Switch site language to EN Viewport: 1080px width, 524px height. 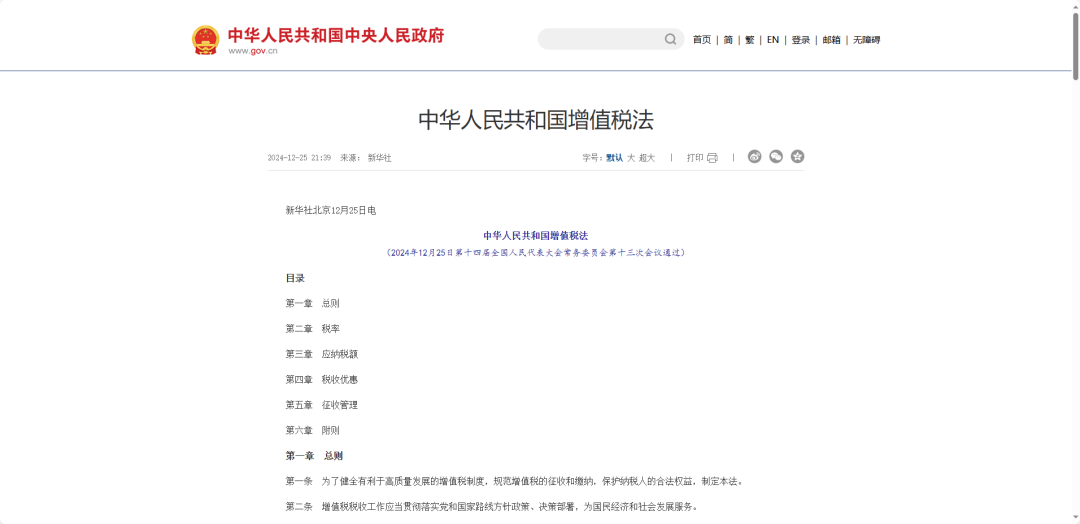(773, 40)
